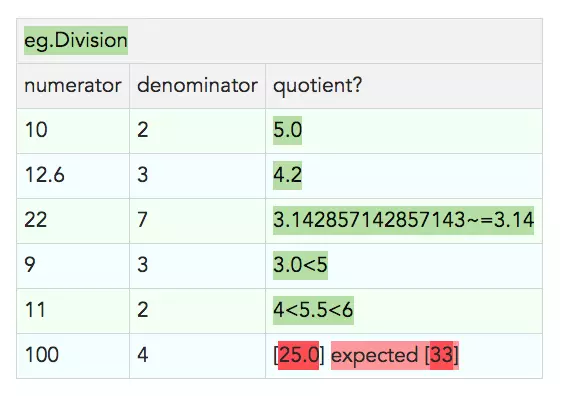The height and width of the screenshot is (396, 563).
Task: Click the green 4.2 quotient result
Action: [287, 175]
